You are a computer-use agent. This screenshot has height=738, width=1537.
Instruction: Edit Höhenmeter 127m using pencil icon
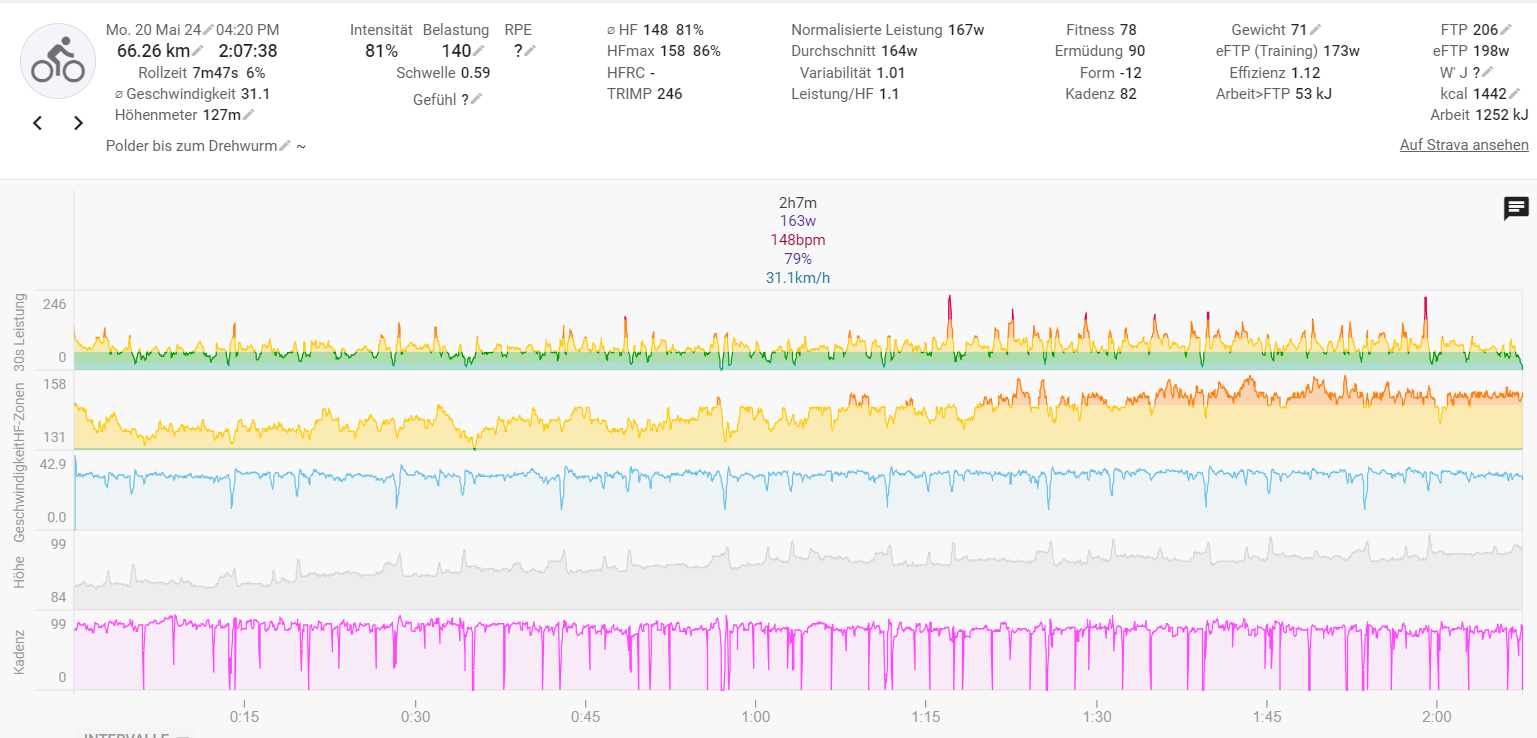pos(248,115)
